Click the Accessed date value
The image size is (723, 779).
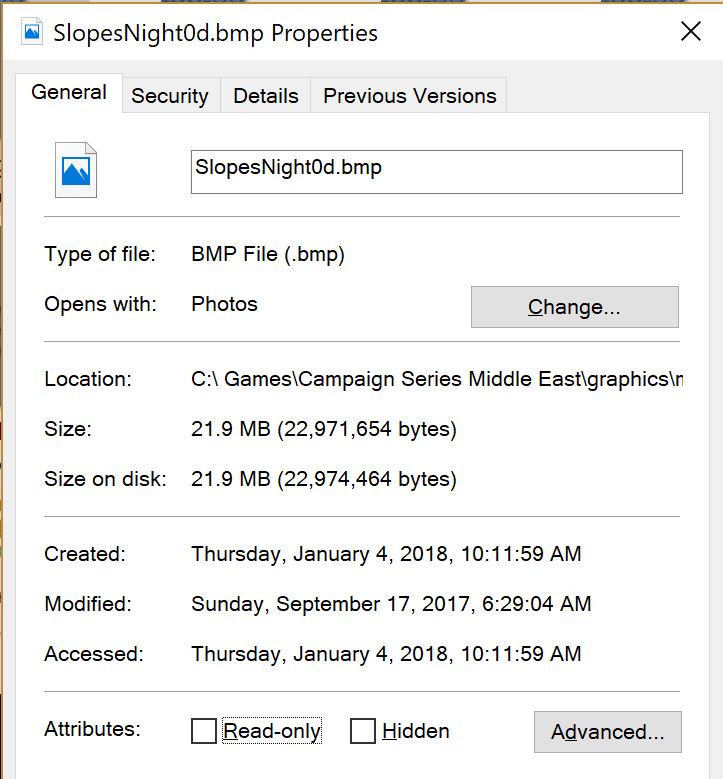(386, 654)
